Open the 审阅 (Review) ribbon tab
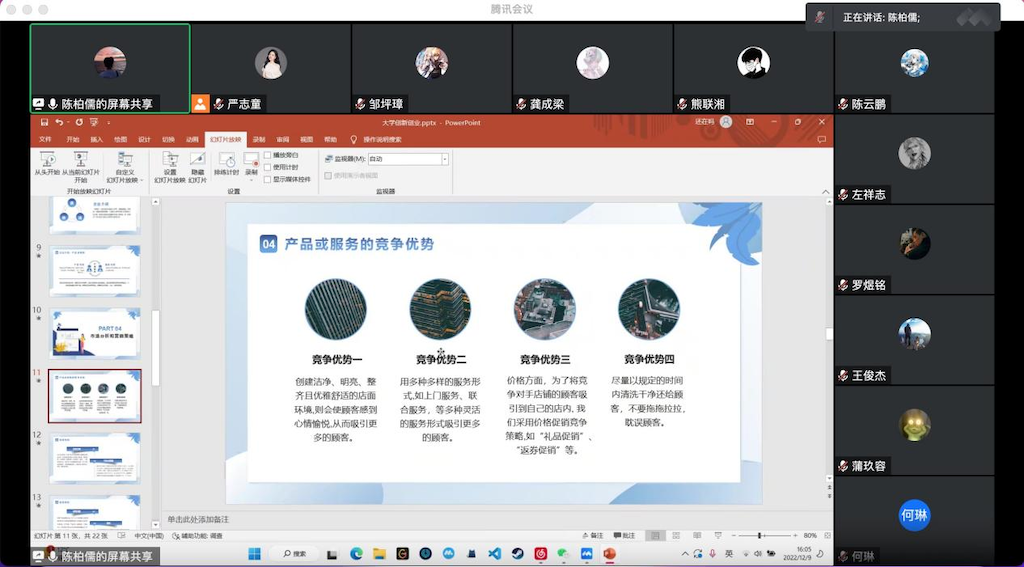 point(282,139)
